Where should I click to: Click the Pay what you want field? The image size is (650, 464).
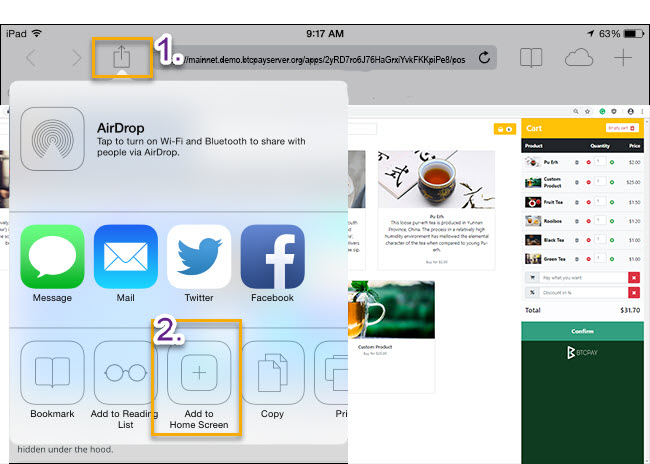pos(584,278)
